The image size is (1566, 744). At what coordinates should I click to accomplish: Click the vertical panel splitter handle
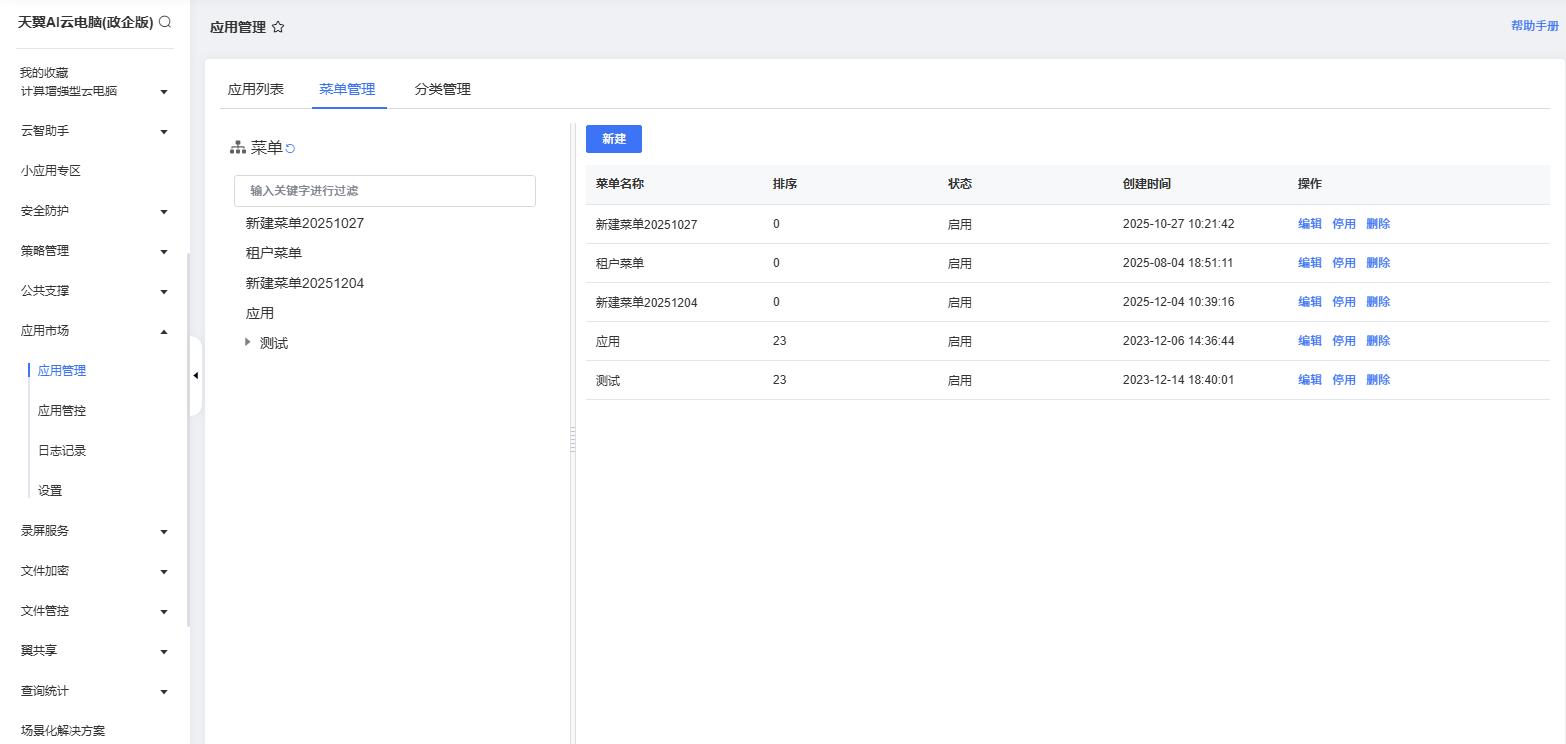click(x=573, y=440)
